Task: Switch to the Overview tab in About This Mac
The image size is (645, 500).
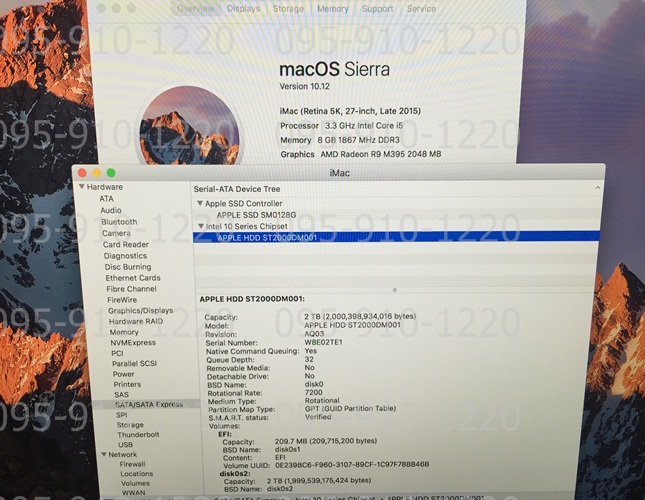Action: coord(196,9)
